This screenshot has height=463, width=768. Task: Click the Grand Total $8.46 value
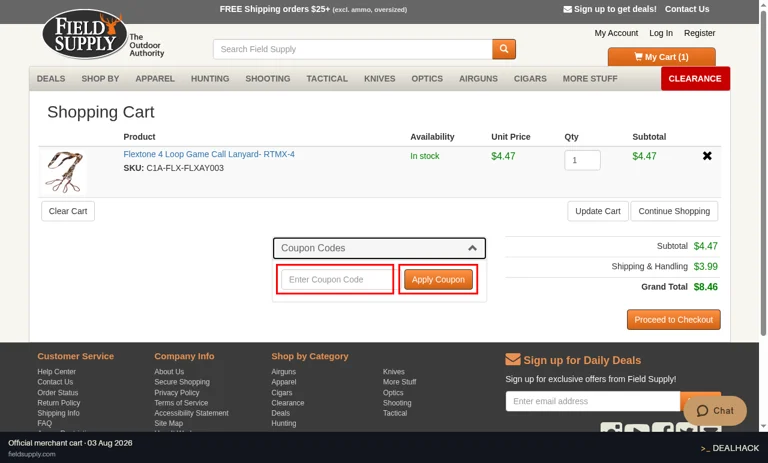(705, 287)
